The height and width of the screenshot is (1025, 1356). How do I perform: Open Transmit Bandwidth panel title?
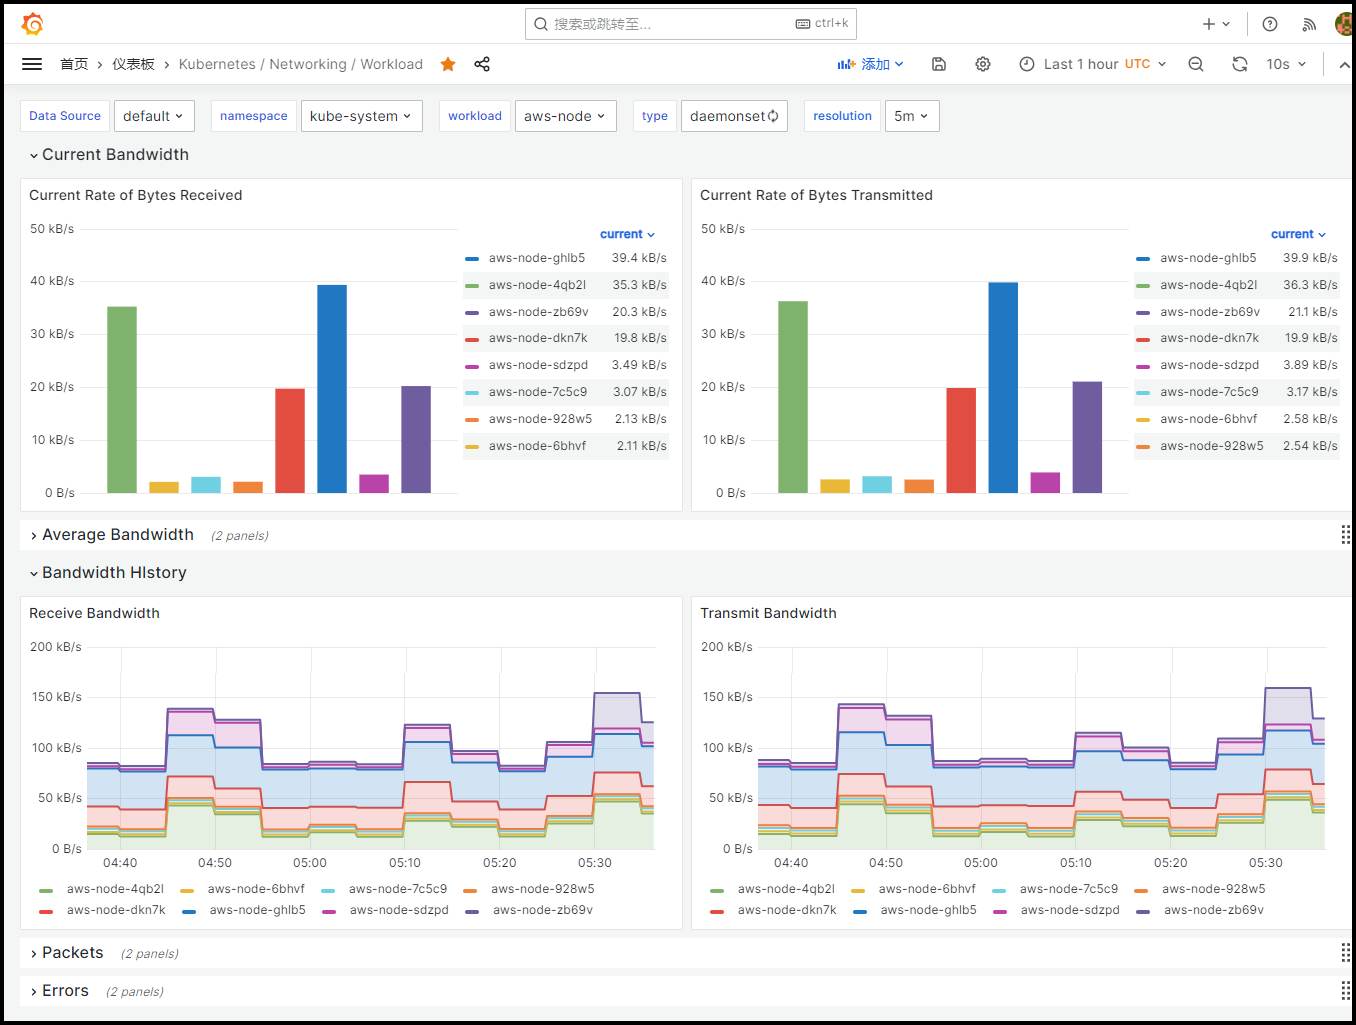[x=768, y=613]
